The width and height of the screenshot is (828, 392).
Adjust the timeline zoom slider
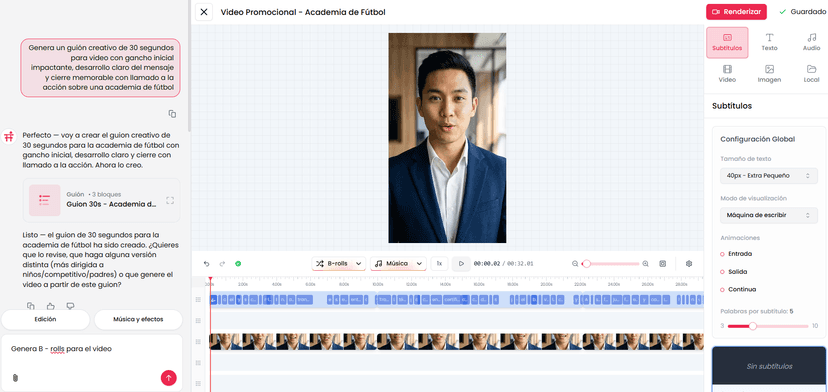pyautogui.click(x=610, y=264)
